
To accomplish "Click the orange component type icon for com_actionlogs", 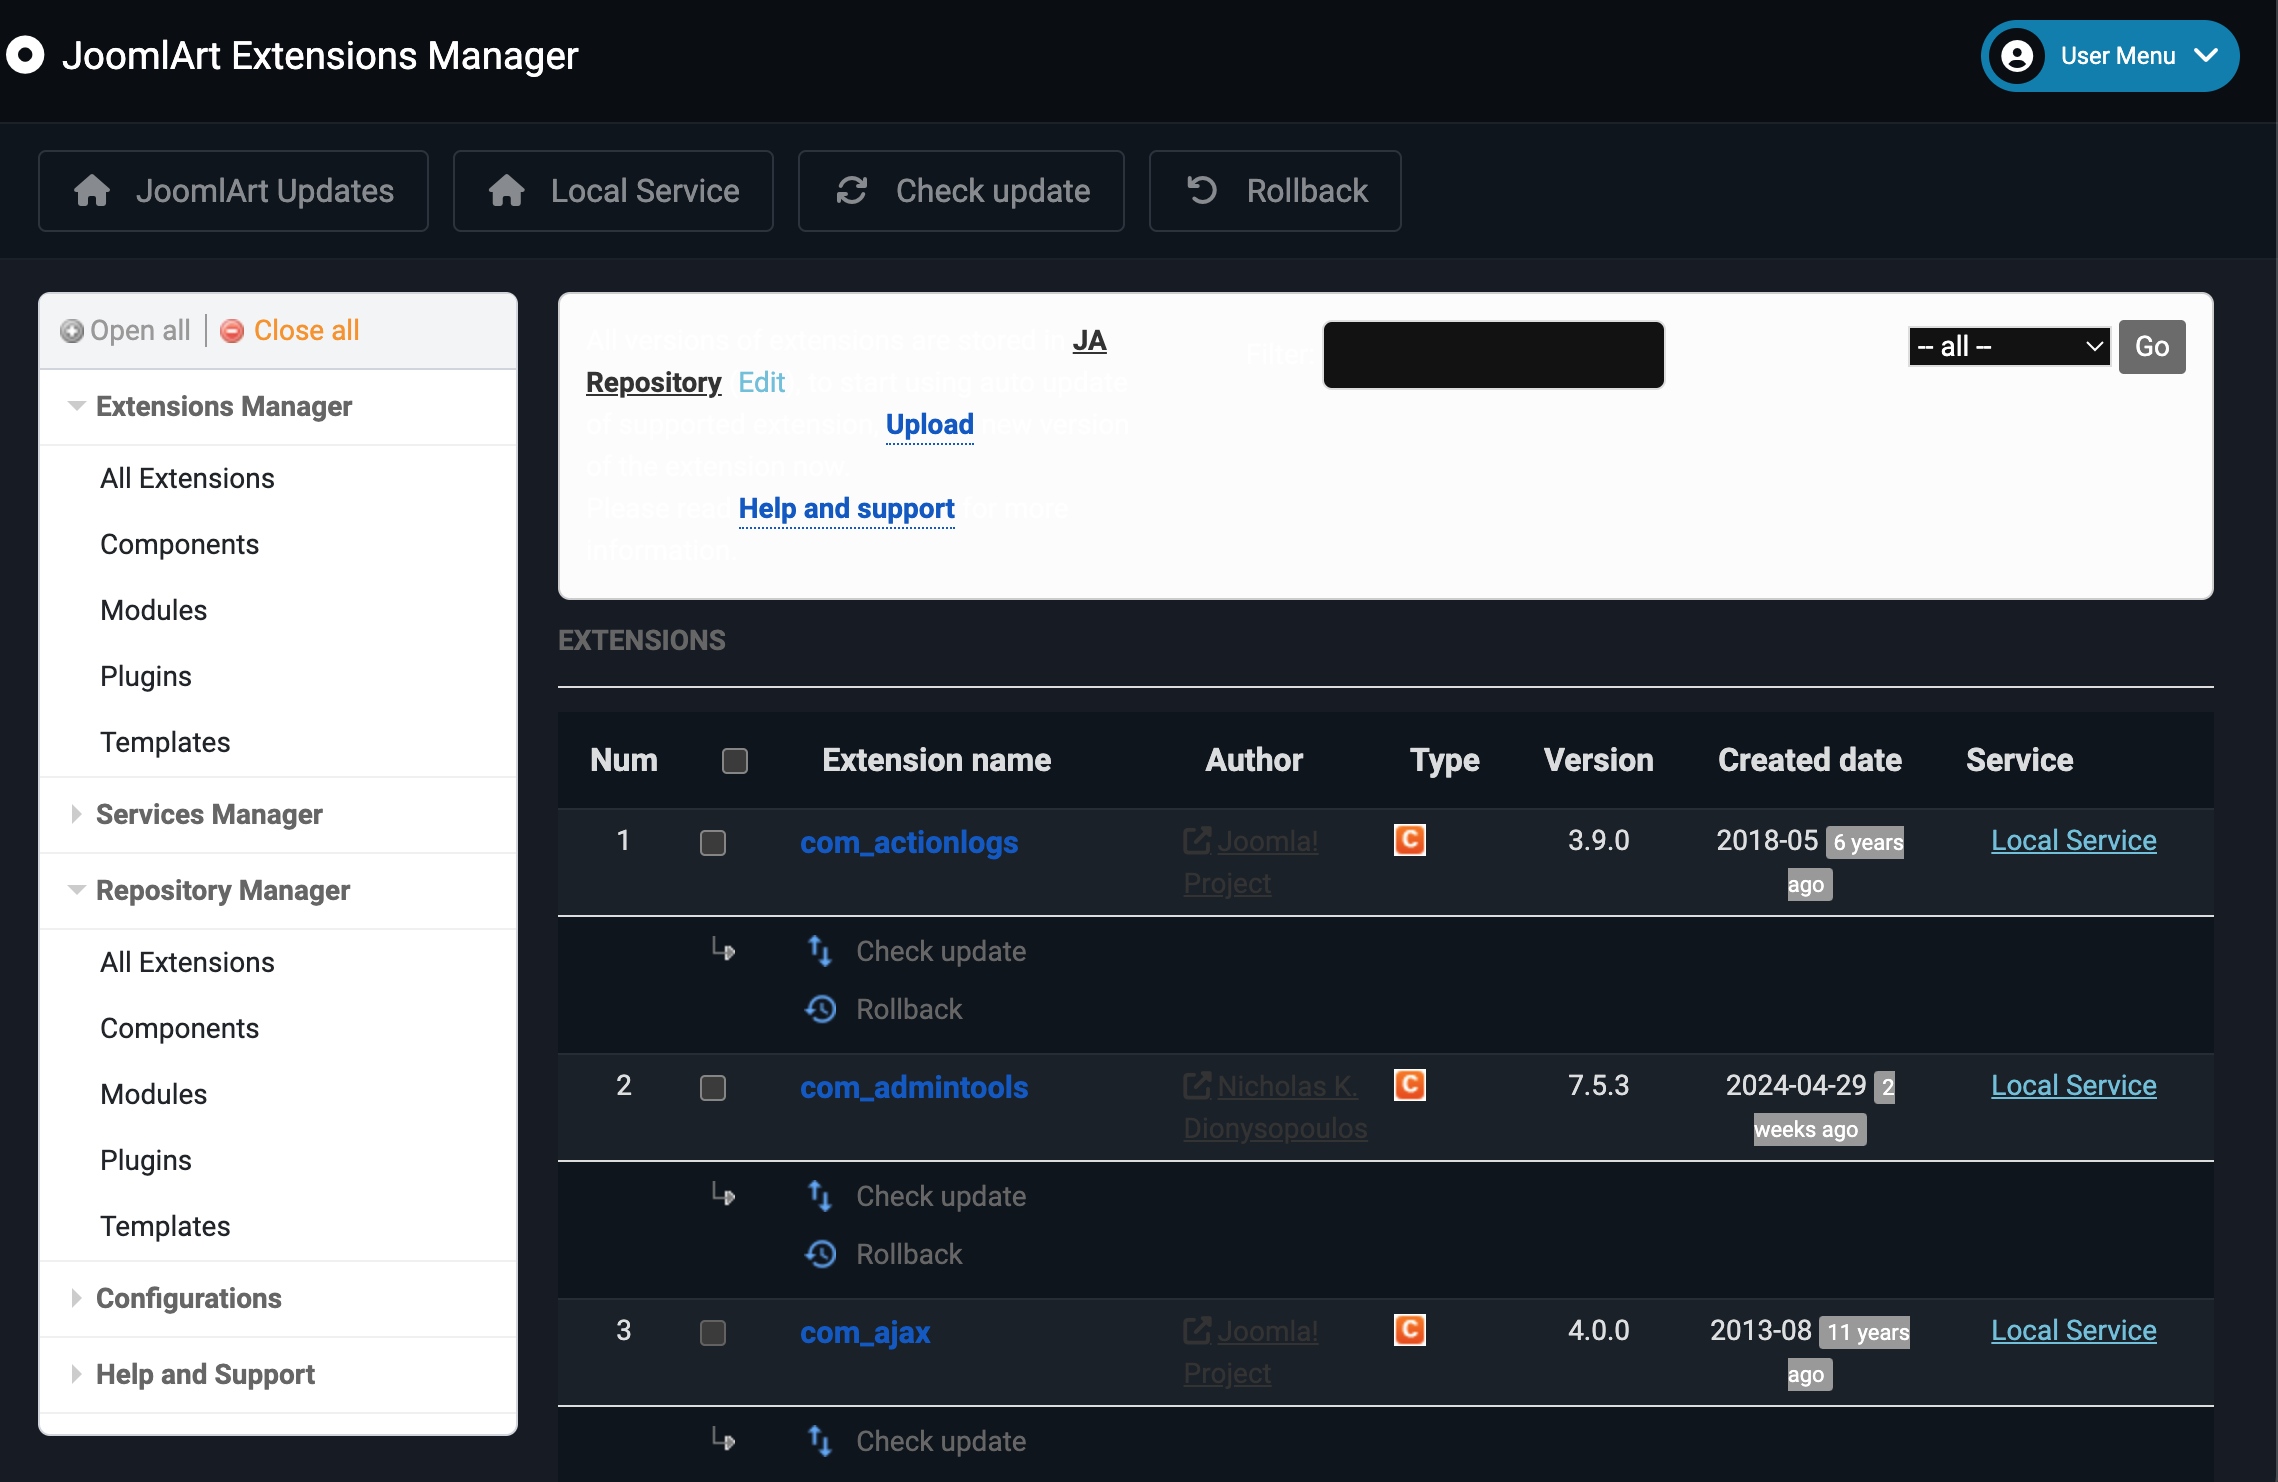I will [1409, 840].
